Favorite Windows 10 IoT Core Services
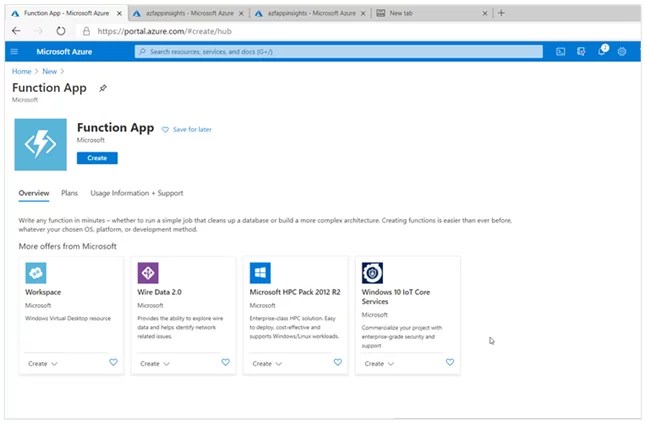 450,362
